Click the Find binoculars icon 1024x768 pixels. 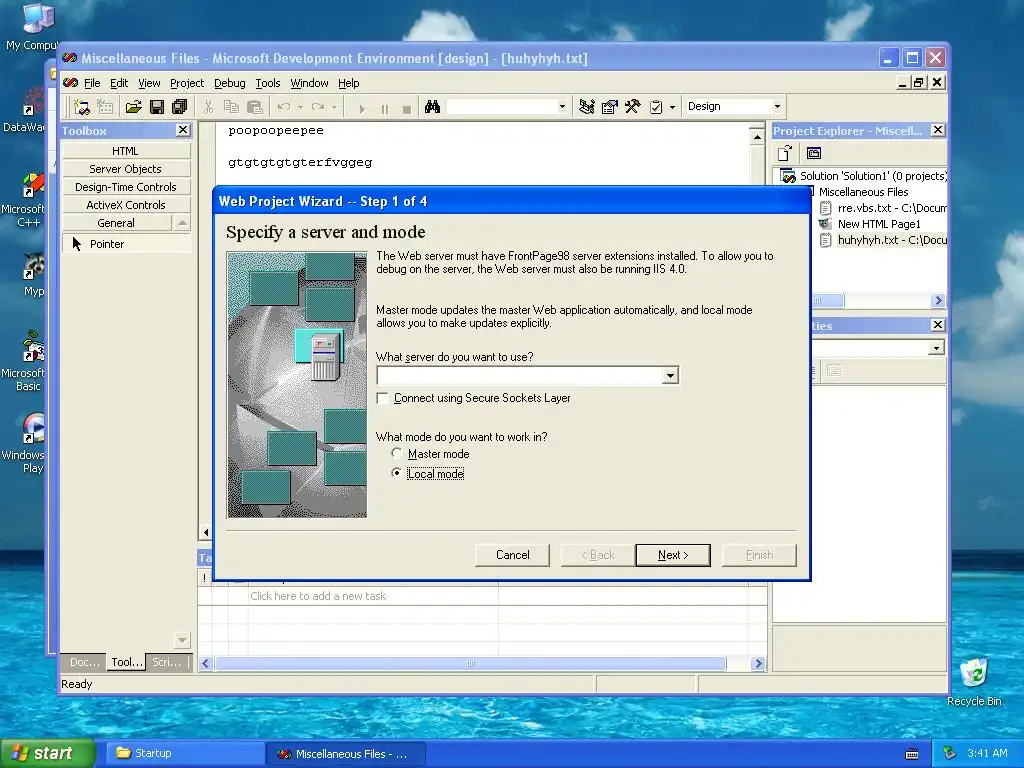432,107
